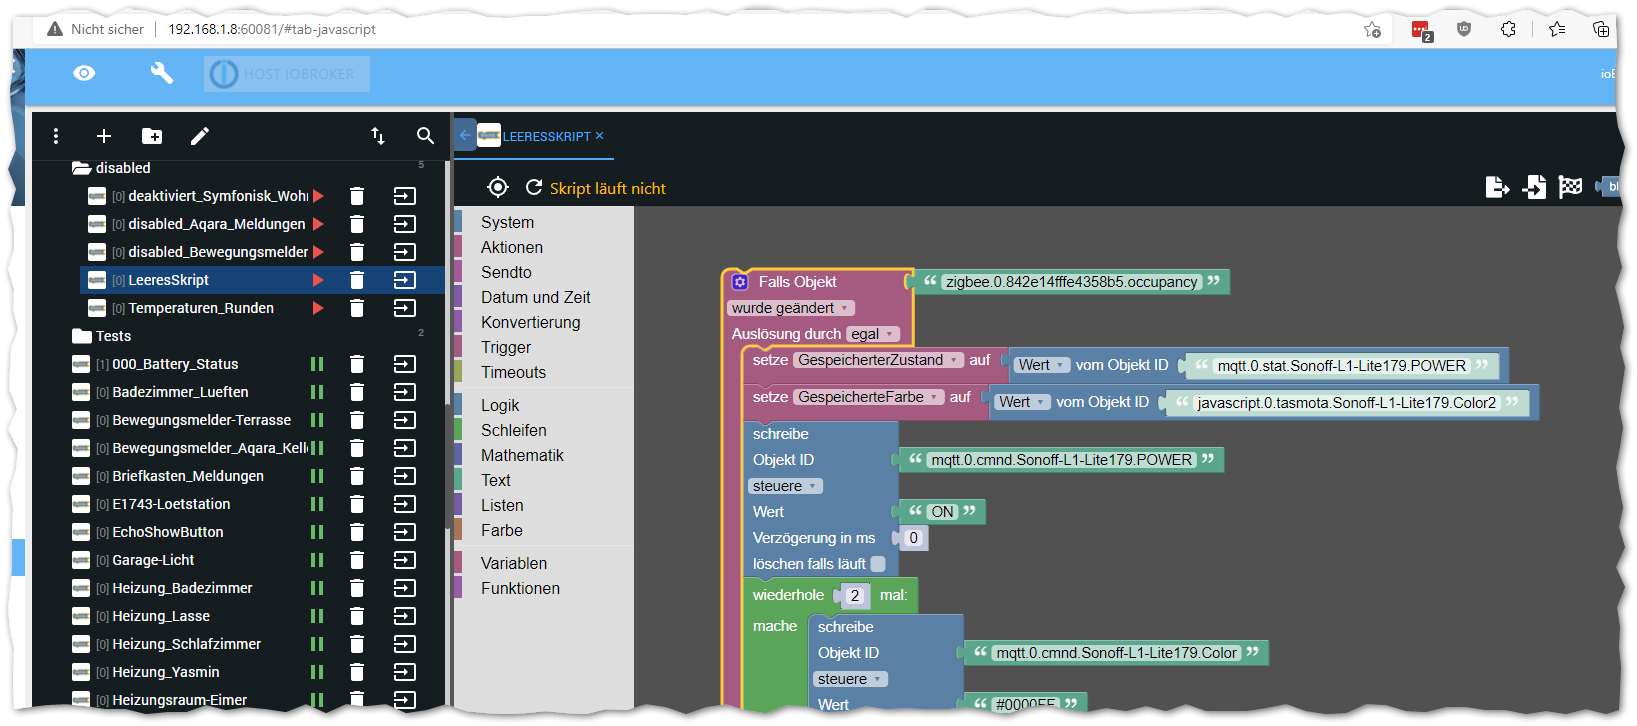Toggle 'löschen falls läuft' checkbox
Image resolution: width=1637 pixels, height=726 pixels.
(x=878, y=564)
